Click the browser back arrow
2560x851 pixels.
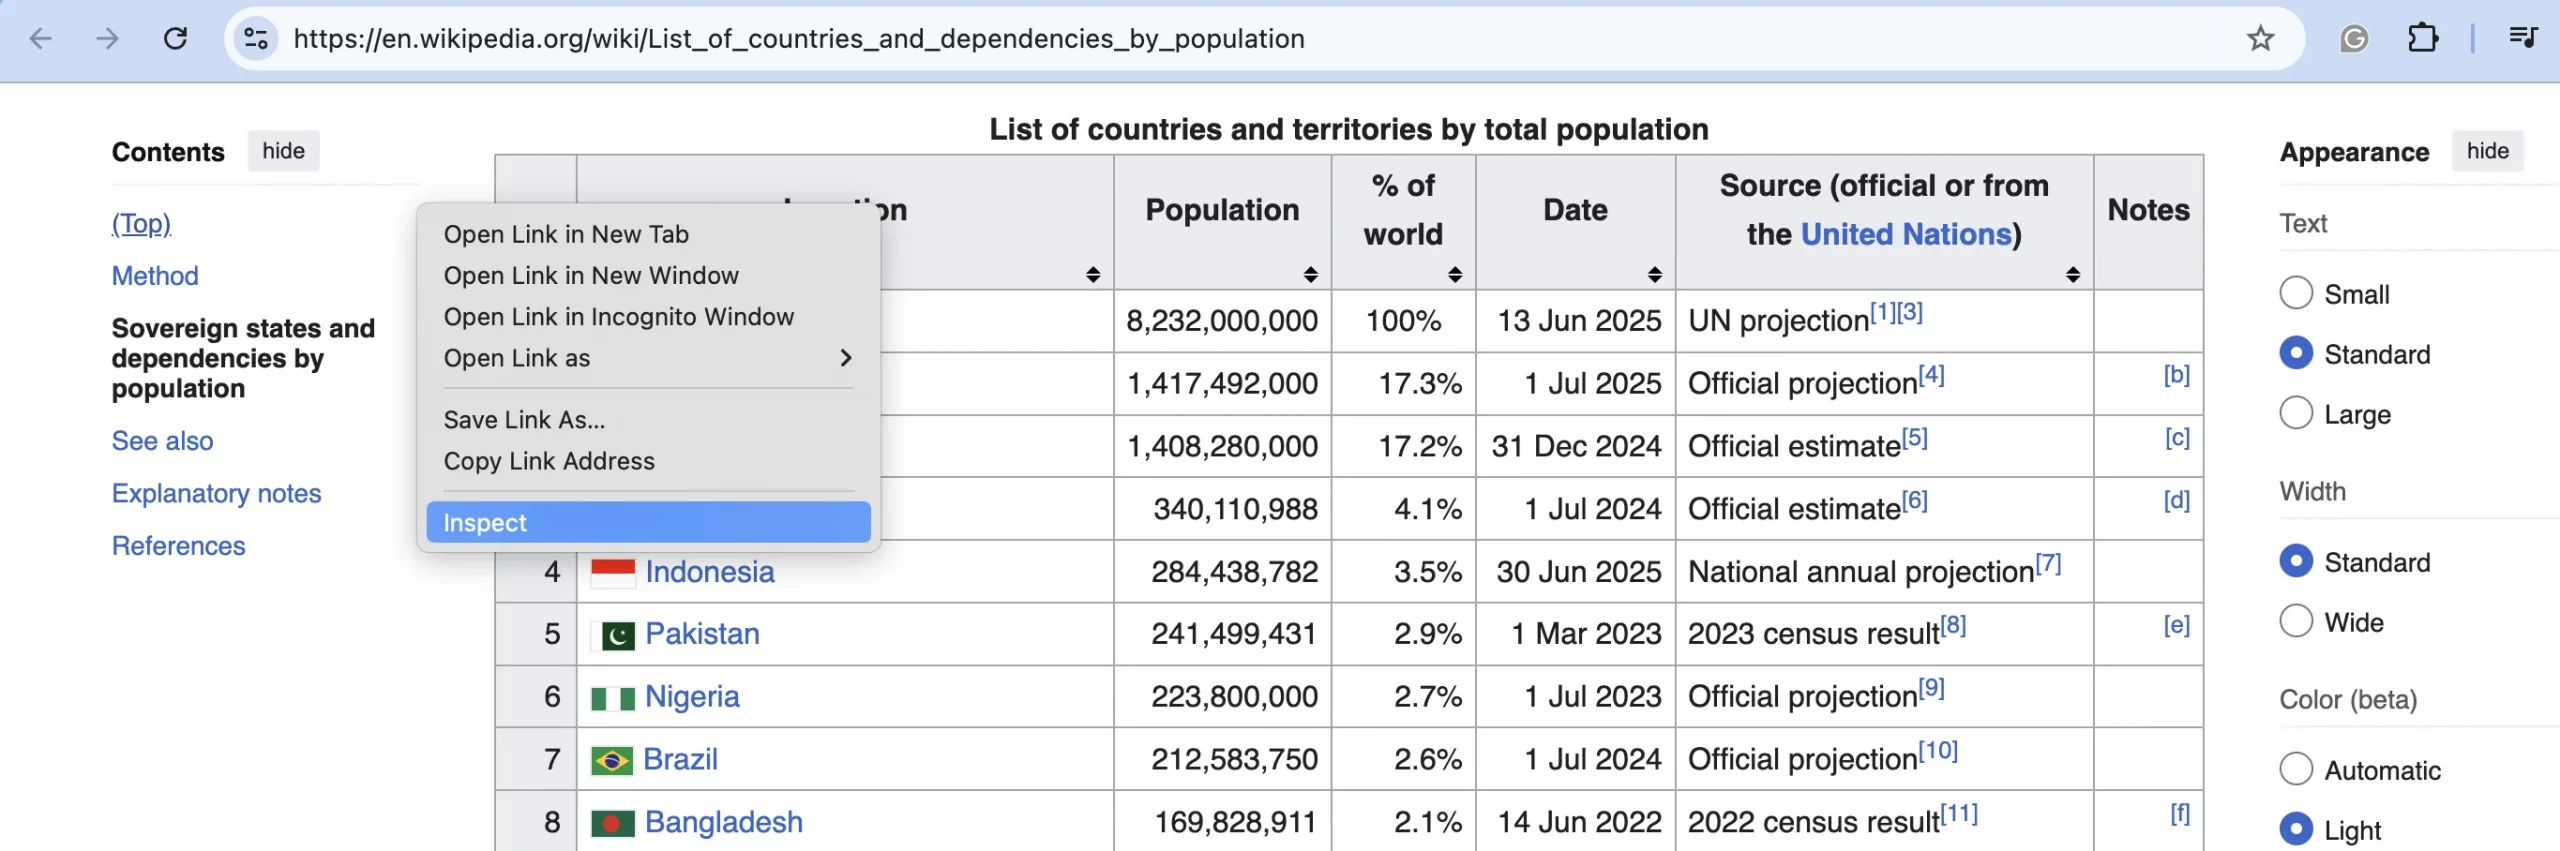coord(41,39)
